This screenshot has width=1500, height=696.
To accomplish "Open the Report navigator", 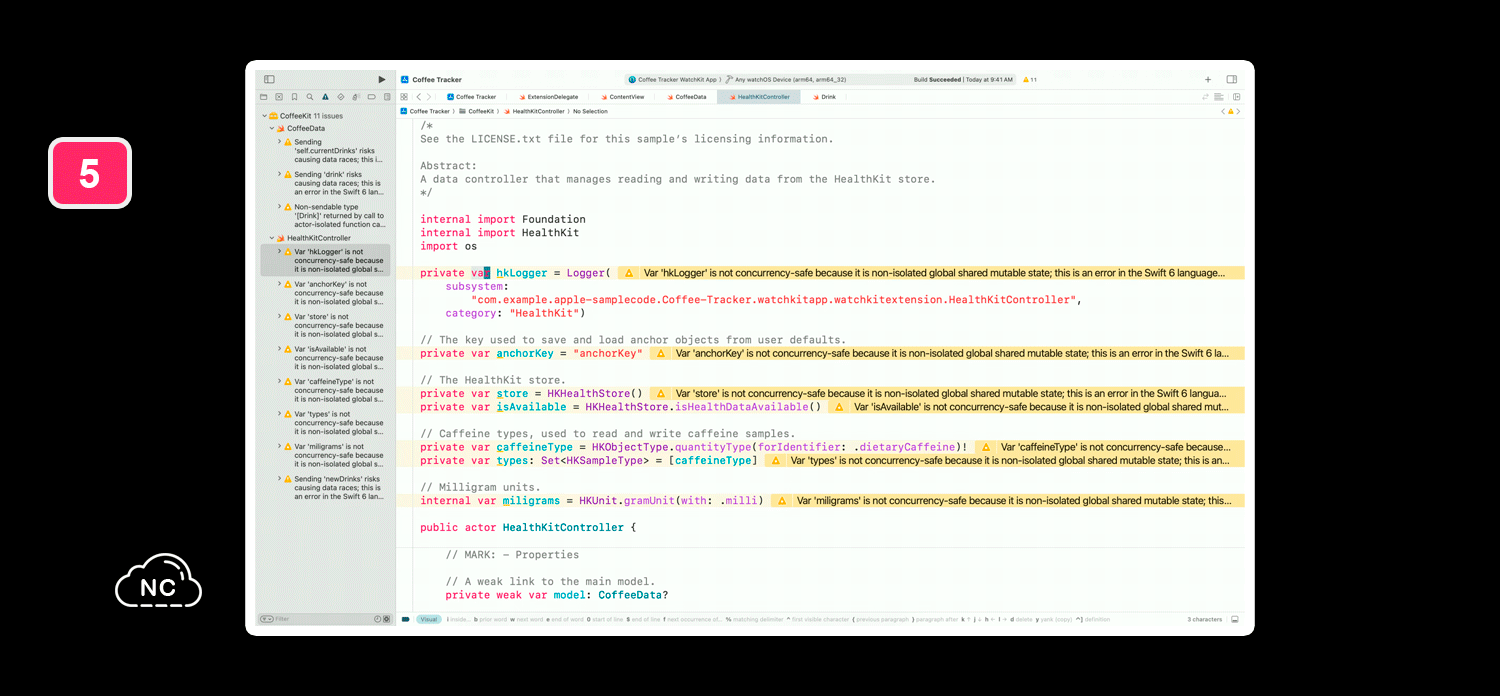I will pyautogui.click(x=387, y=97).
